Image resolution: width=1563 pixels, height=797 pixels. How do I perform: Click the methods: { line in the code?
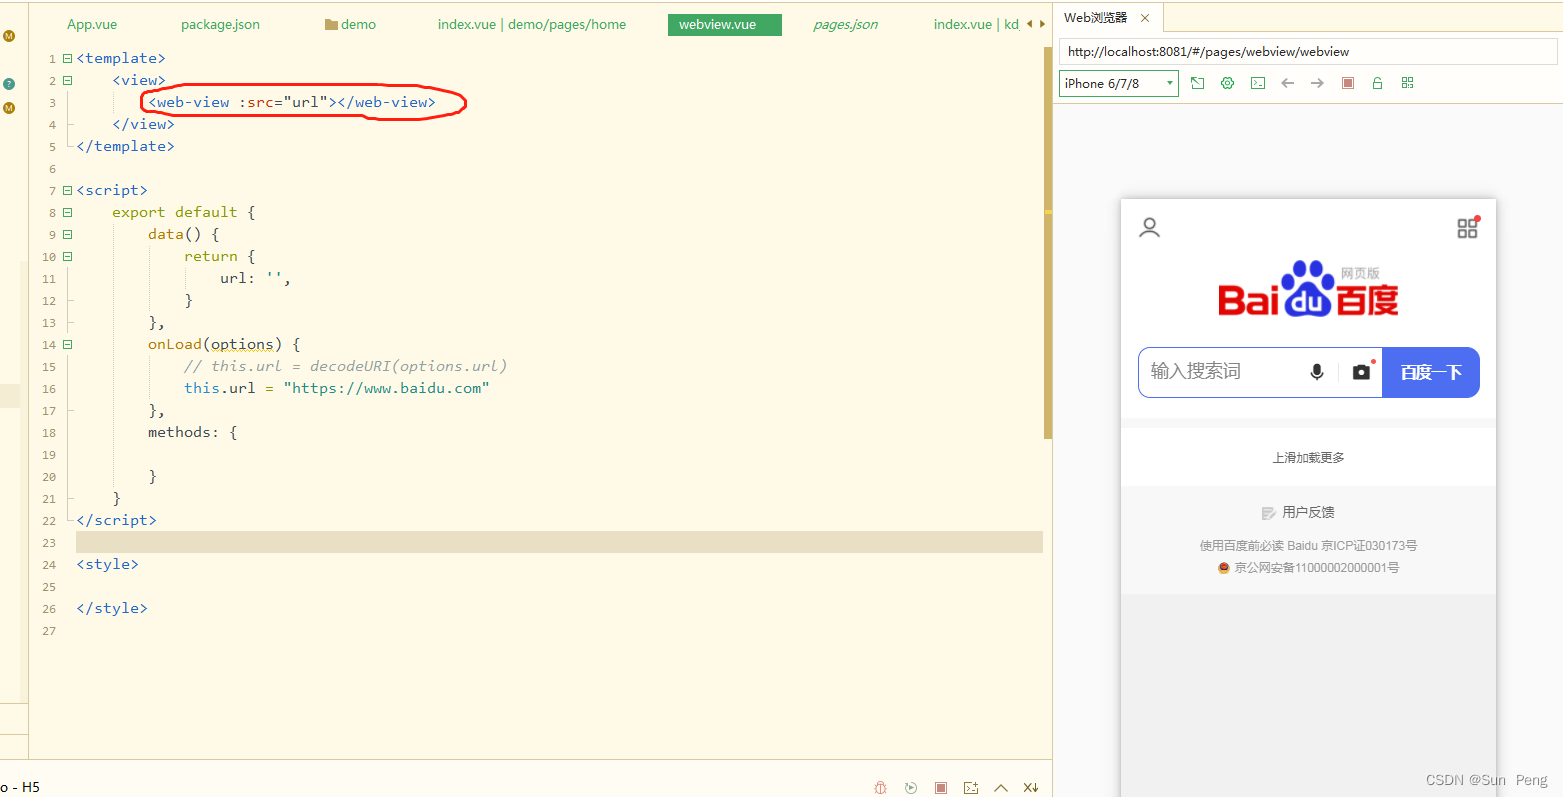pyautogui.click(x=193, y=432)
